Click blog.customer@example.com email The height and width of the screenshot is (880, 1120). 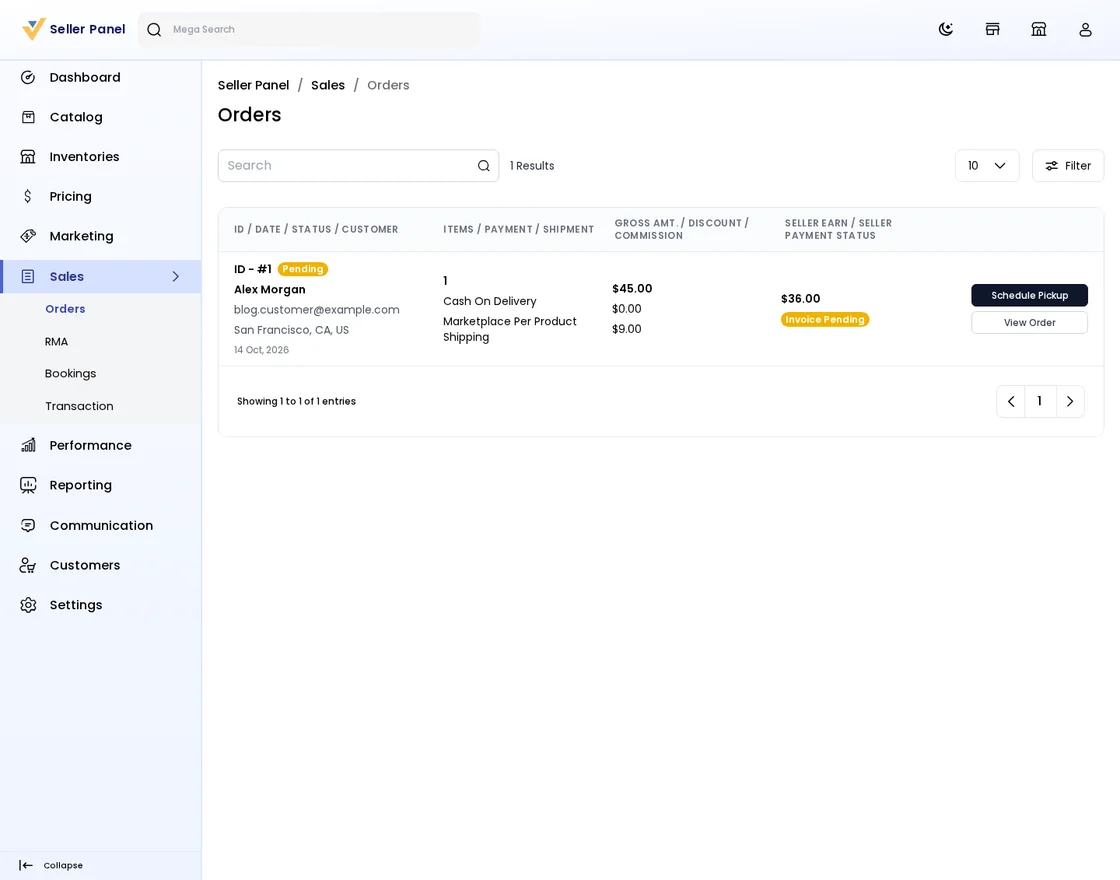pyautogui.click(x=316, y=309)
